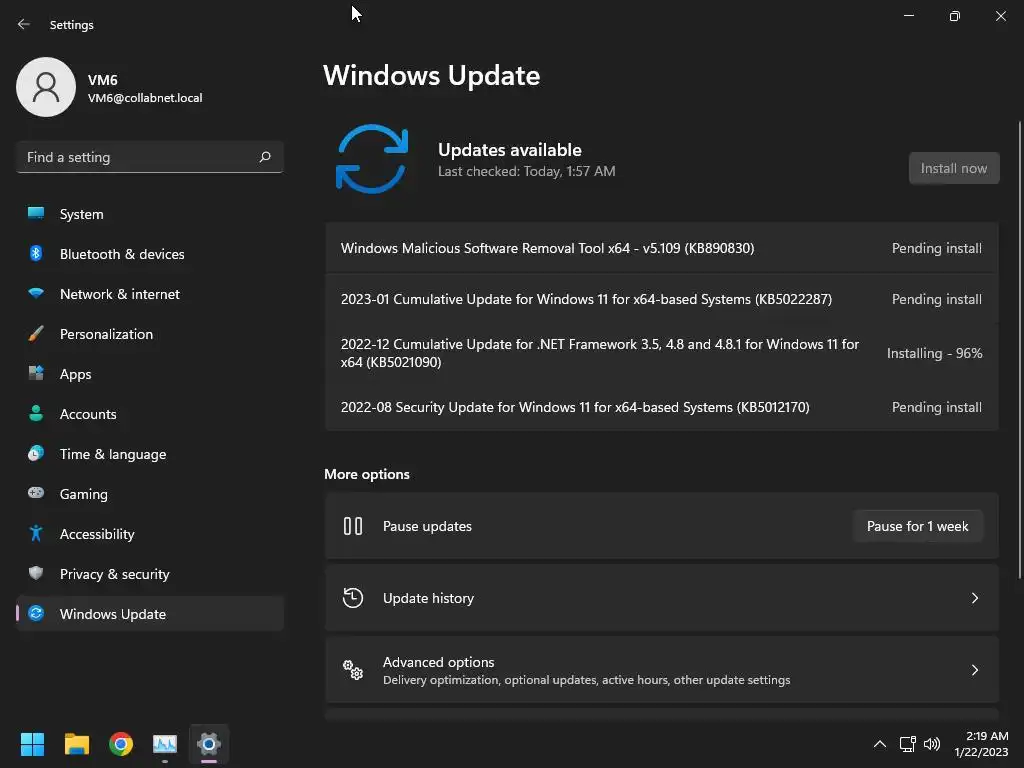Click the Accounts label in sidebar
Screen dimensions: 1024x768
[x=88, y=414]
